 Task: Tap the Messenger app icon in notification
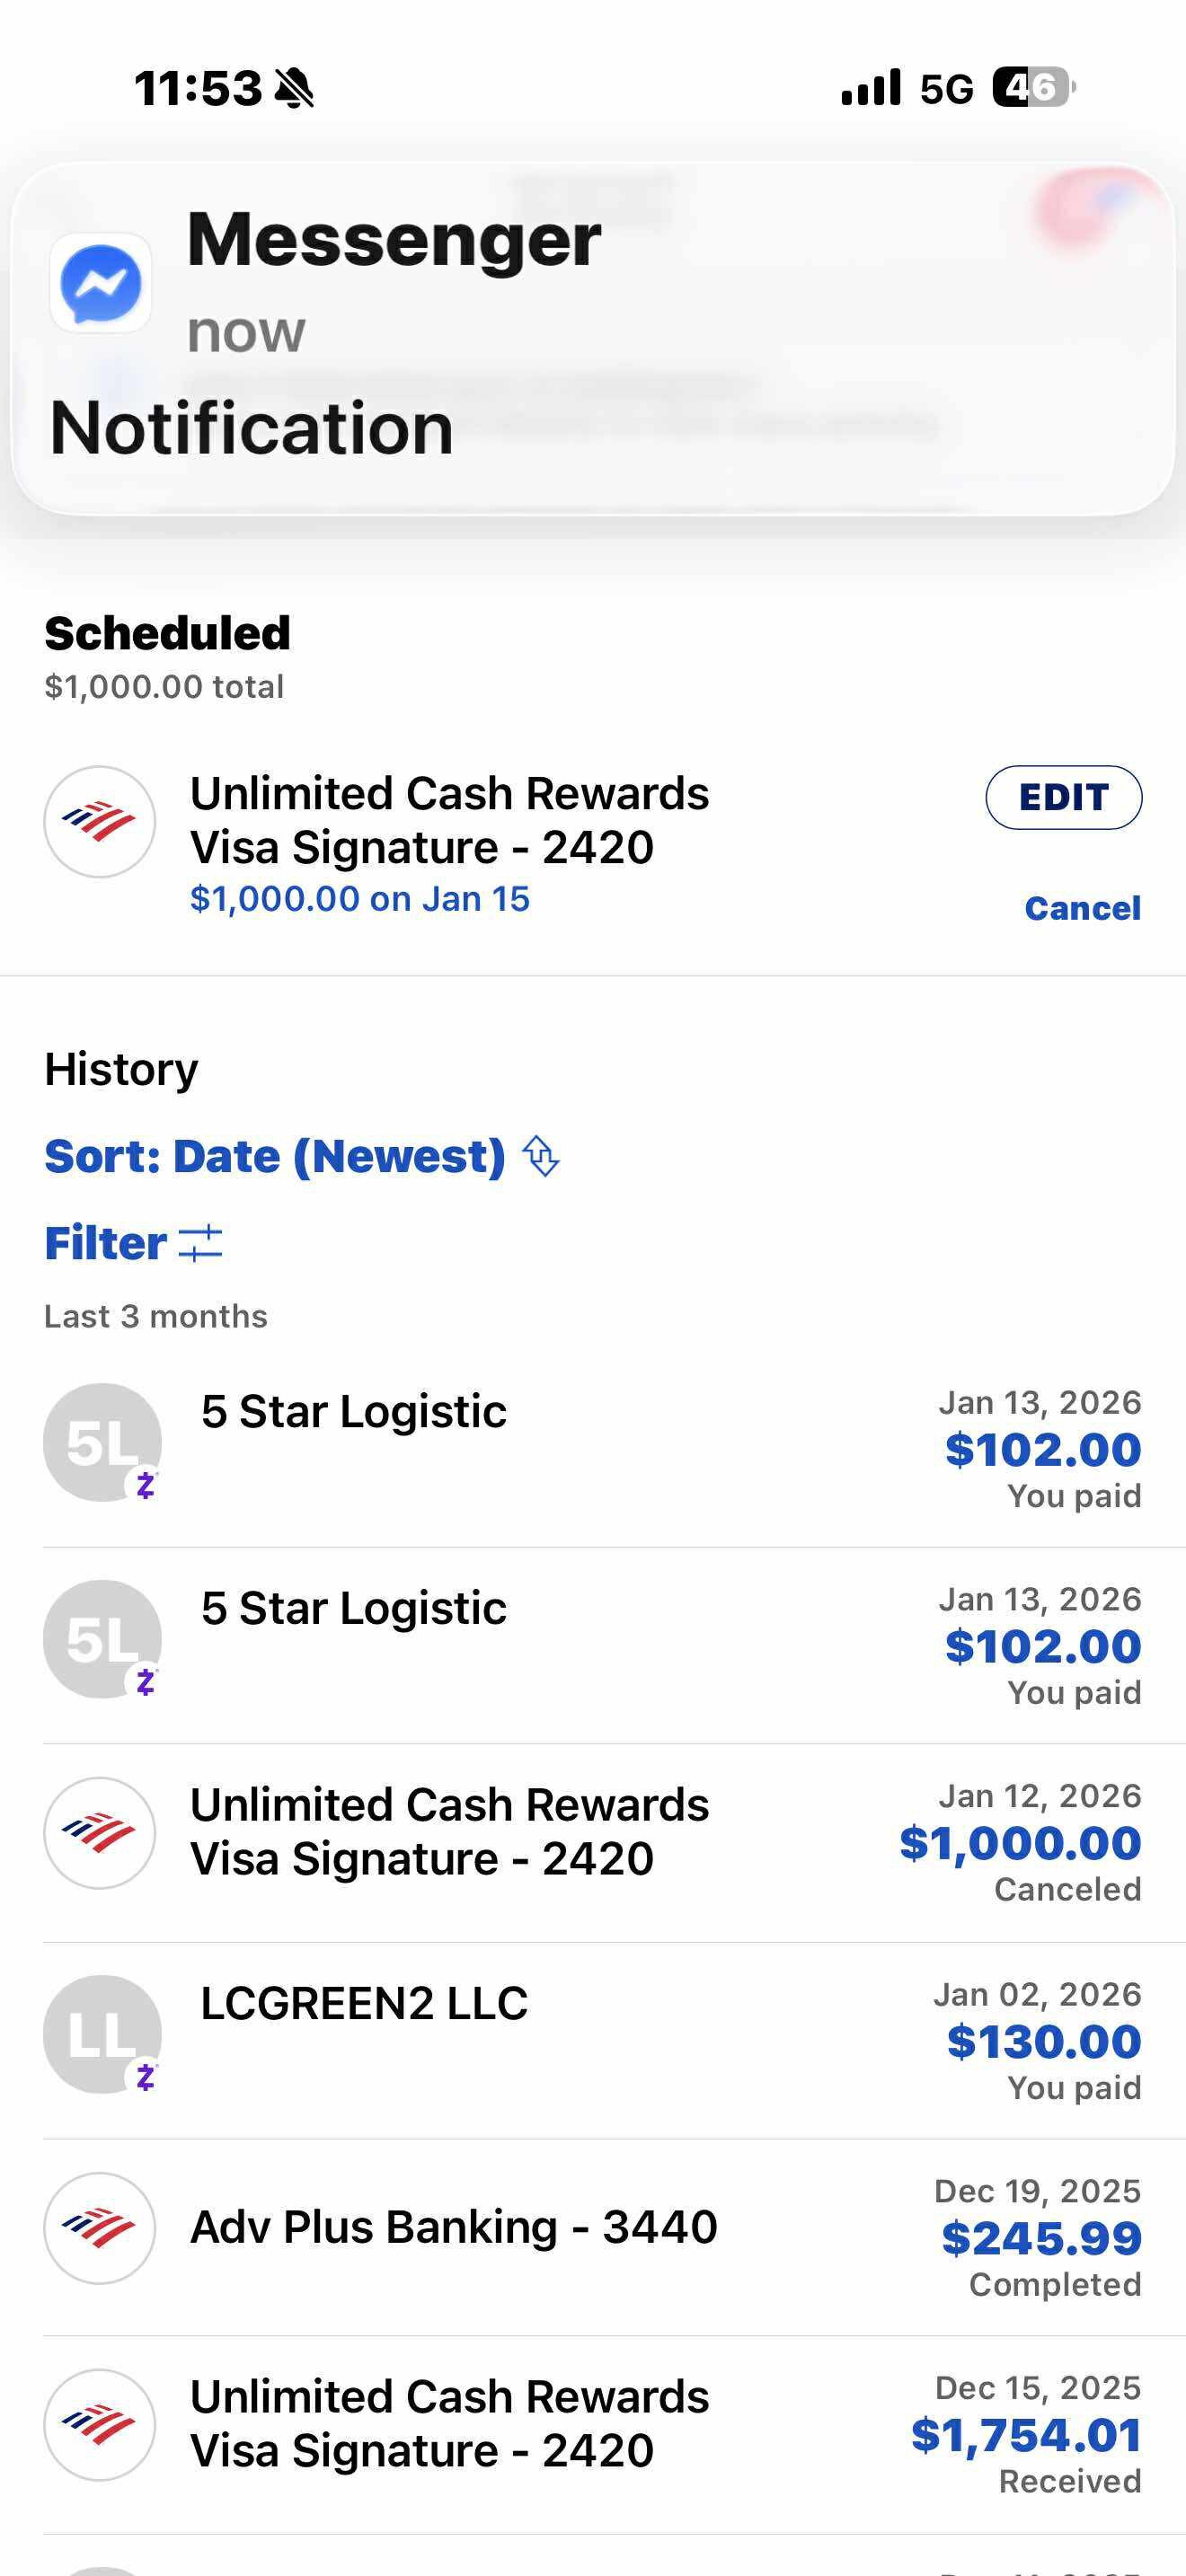[101, 283]
